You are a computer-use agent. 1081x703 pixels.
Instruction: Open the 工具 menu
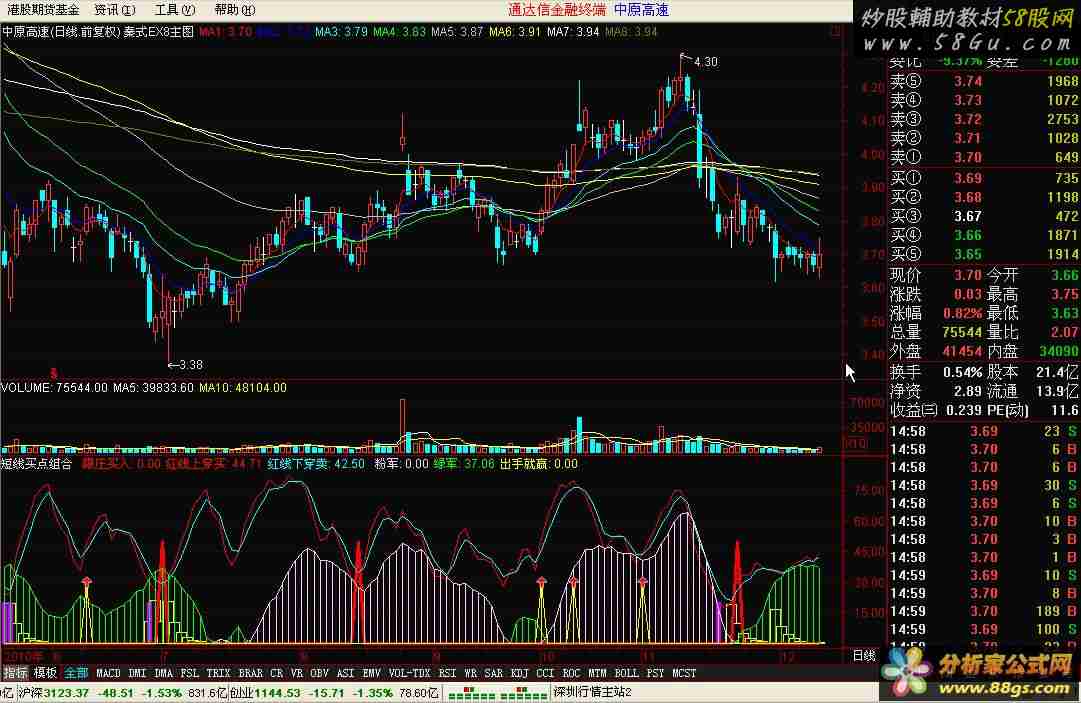[x=174, y=10]
